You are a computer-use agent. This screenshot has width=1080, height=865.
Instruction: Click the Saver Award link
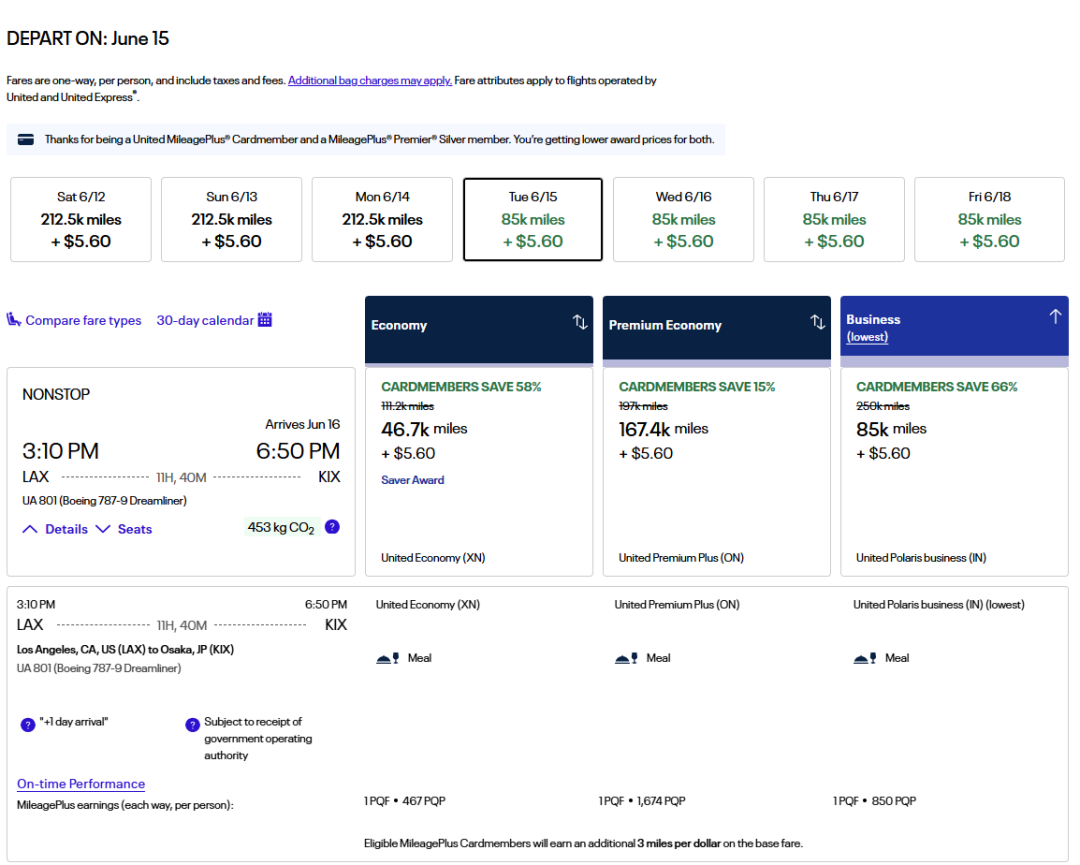click(413, 480)
